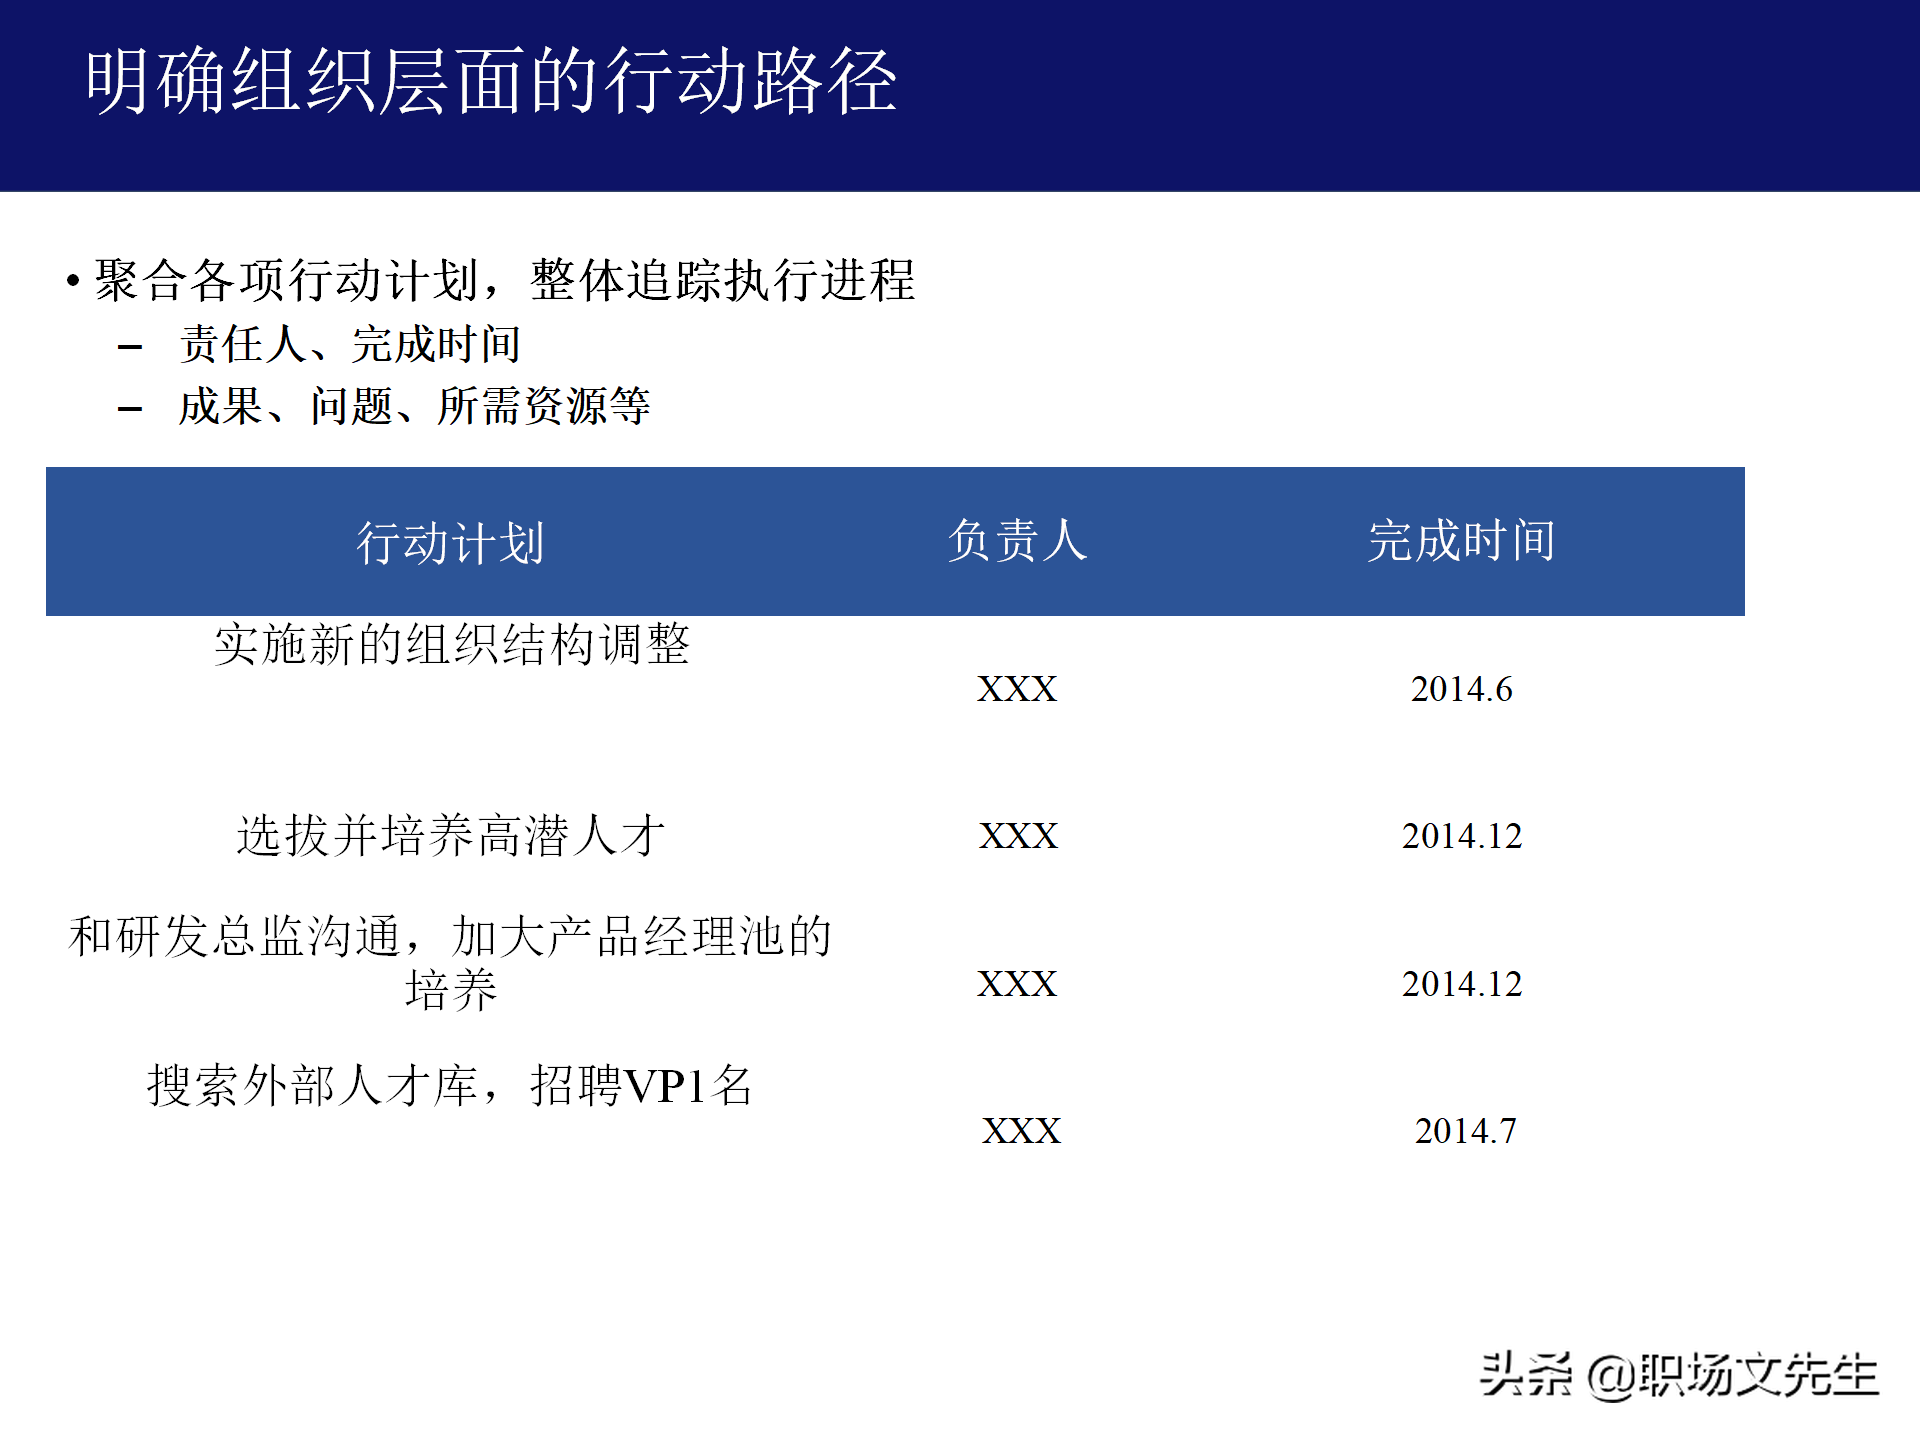Screen dimensions: 1920x1440
Task: Click the completion date 2014.6
Action: coord(1461,689)
